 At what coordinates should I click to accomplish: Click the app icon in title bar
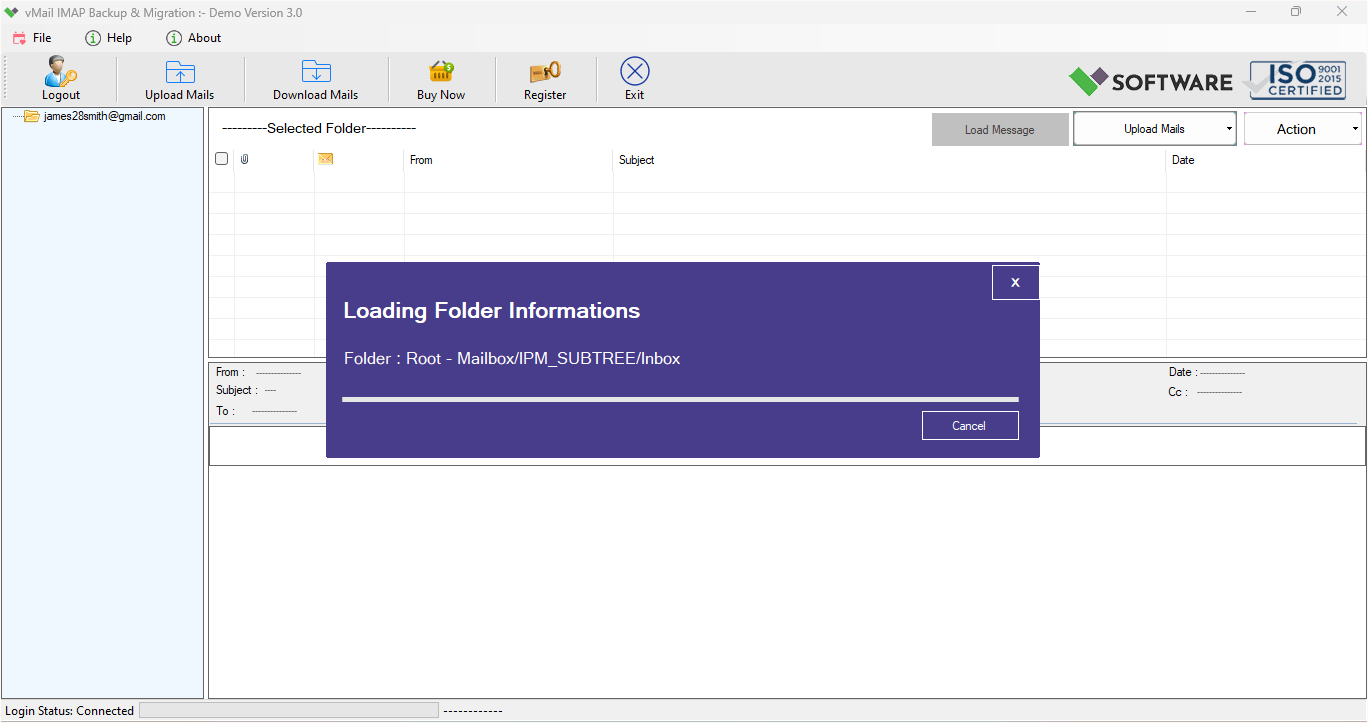pos(12,13)
